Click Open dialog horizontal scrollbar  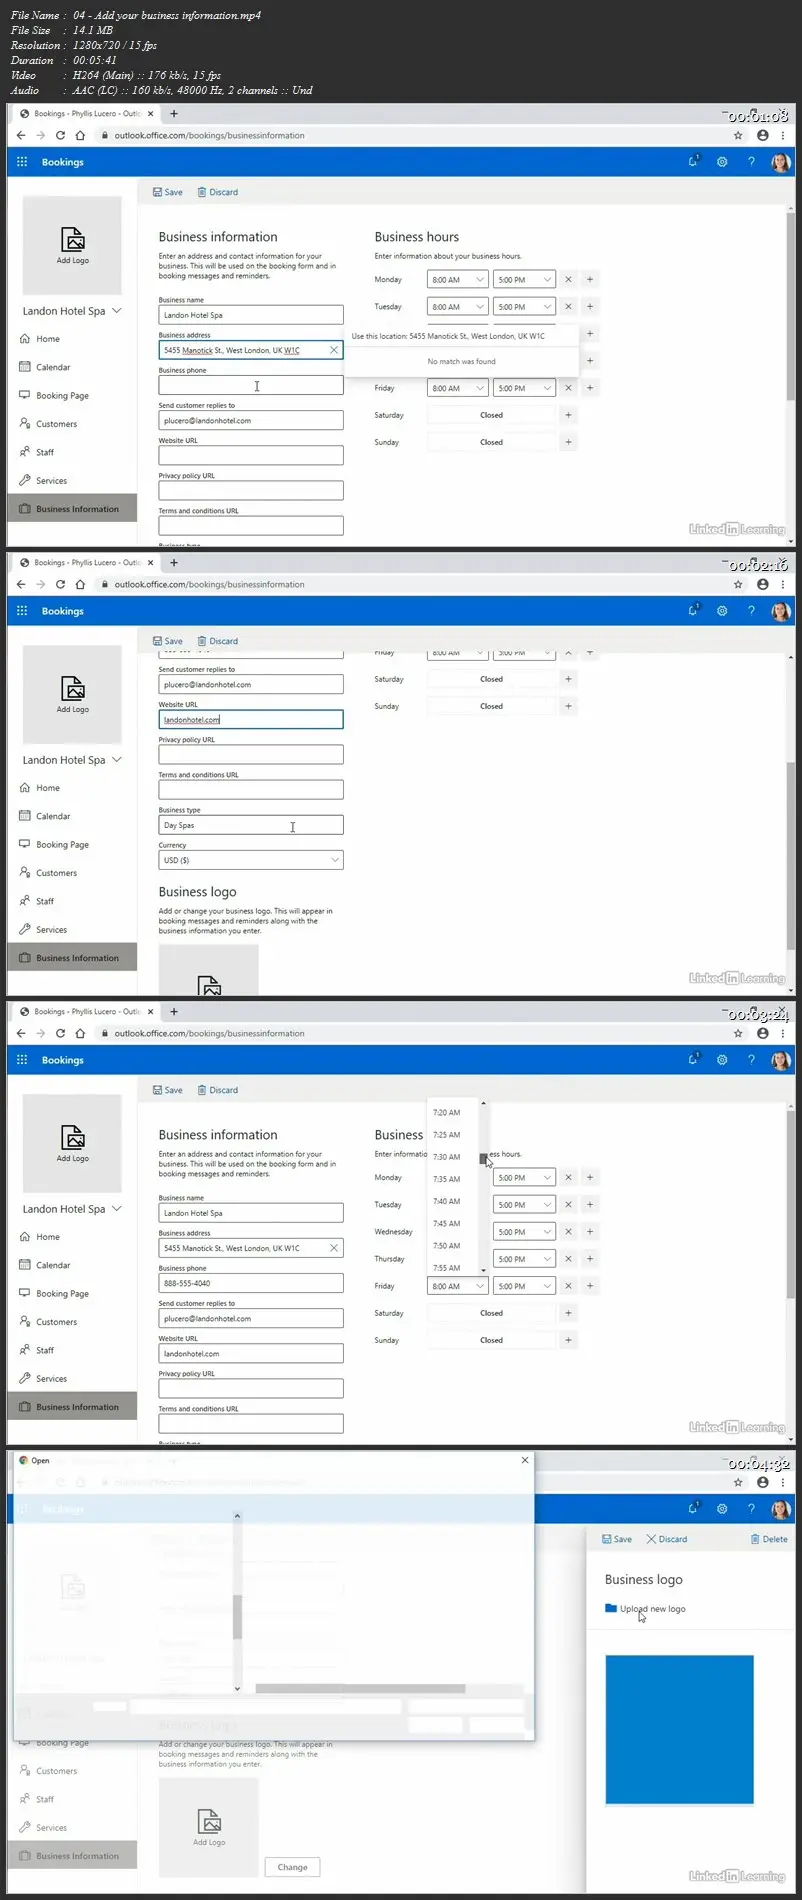[x=360, y=1688]
